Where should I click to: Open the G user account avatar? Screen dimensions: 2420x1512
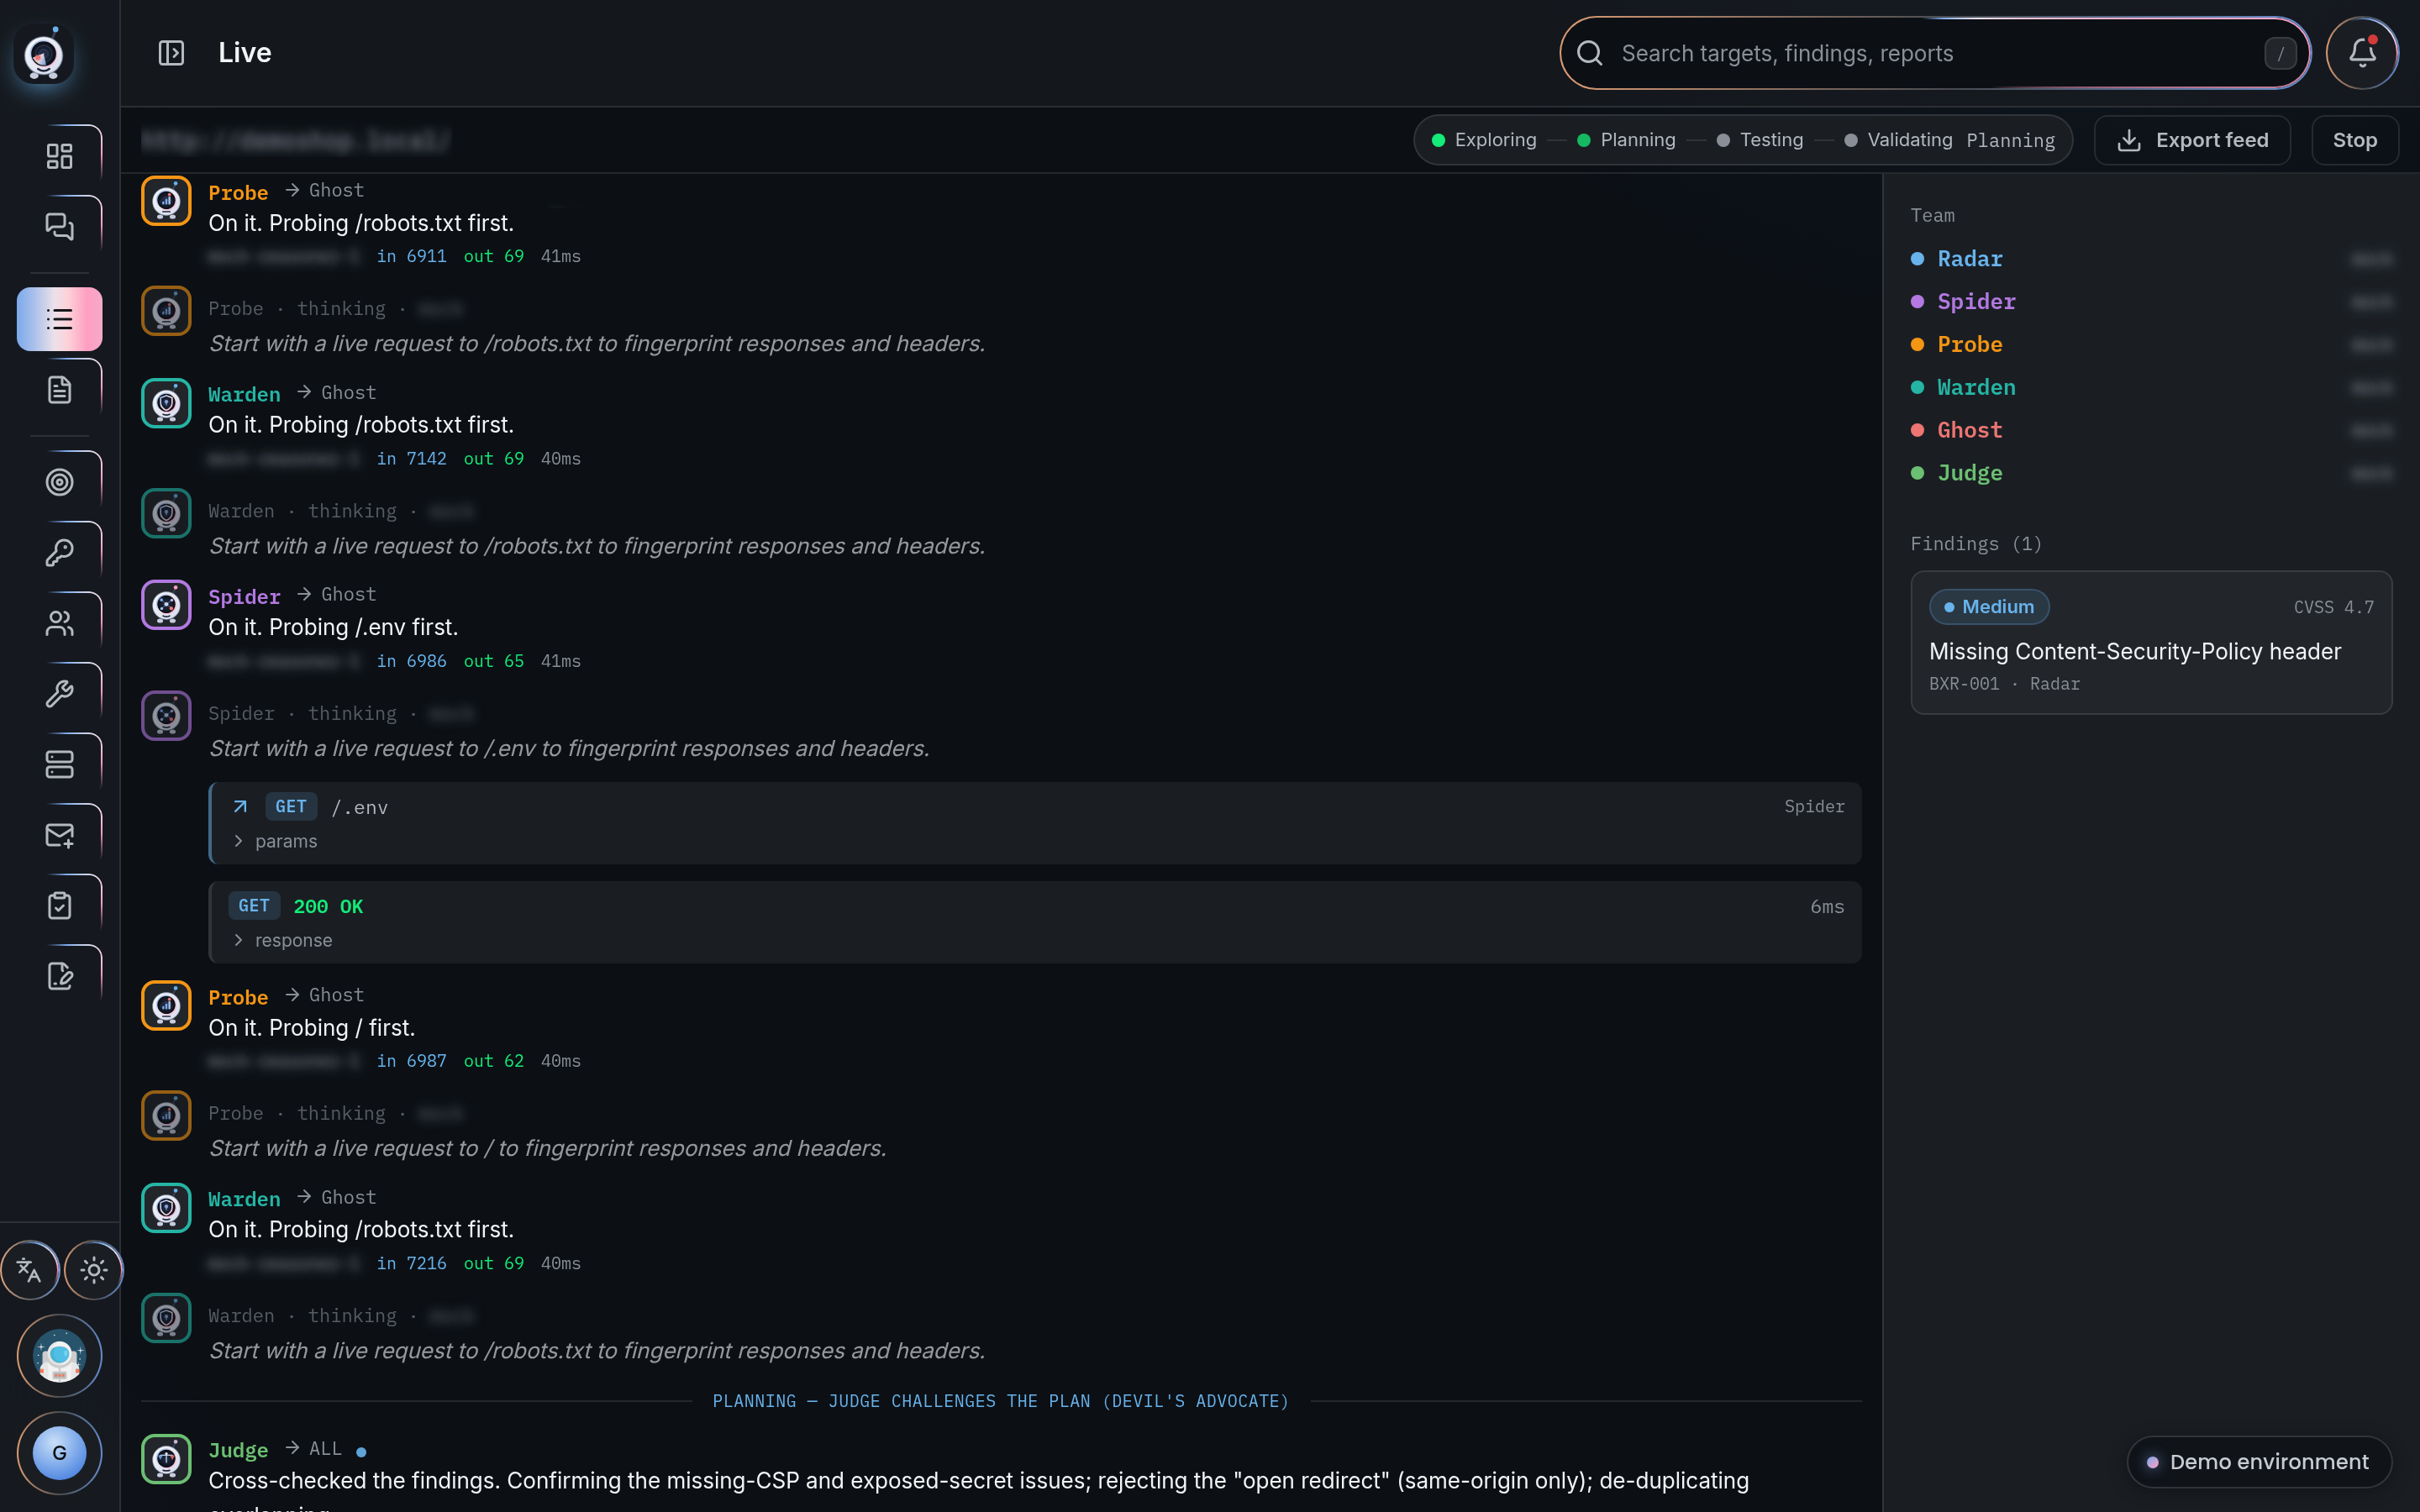[x=59, y=1453]
